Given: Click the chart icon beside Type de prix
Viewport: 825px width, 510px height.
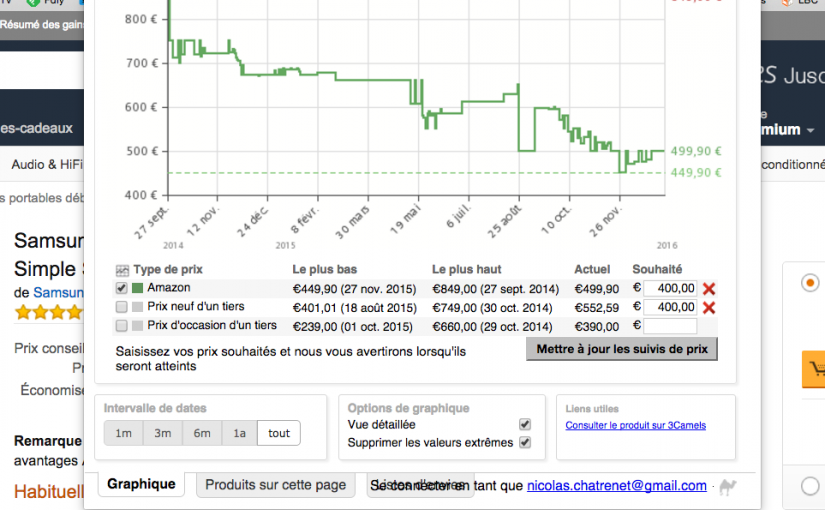Looking at the screenshot, I should pos(122,271).
